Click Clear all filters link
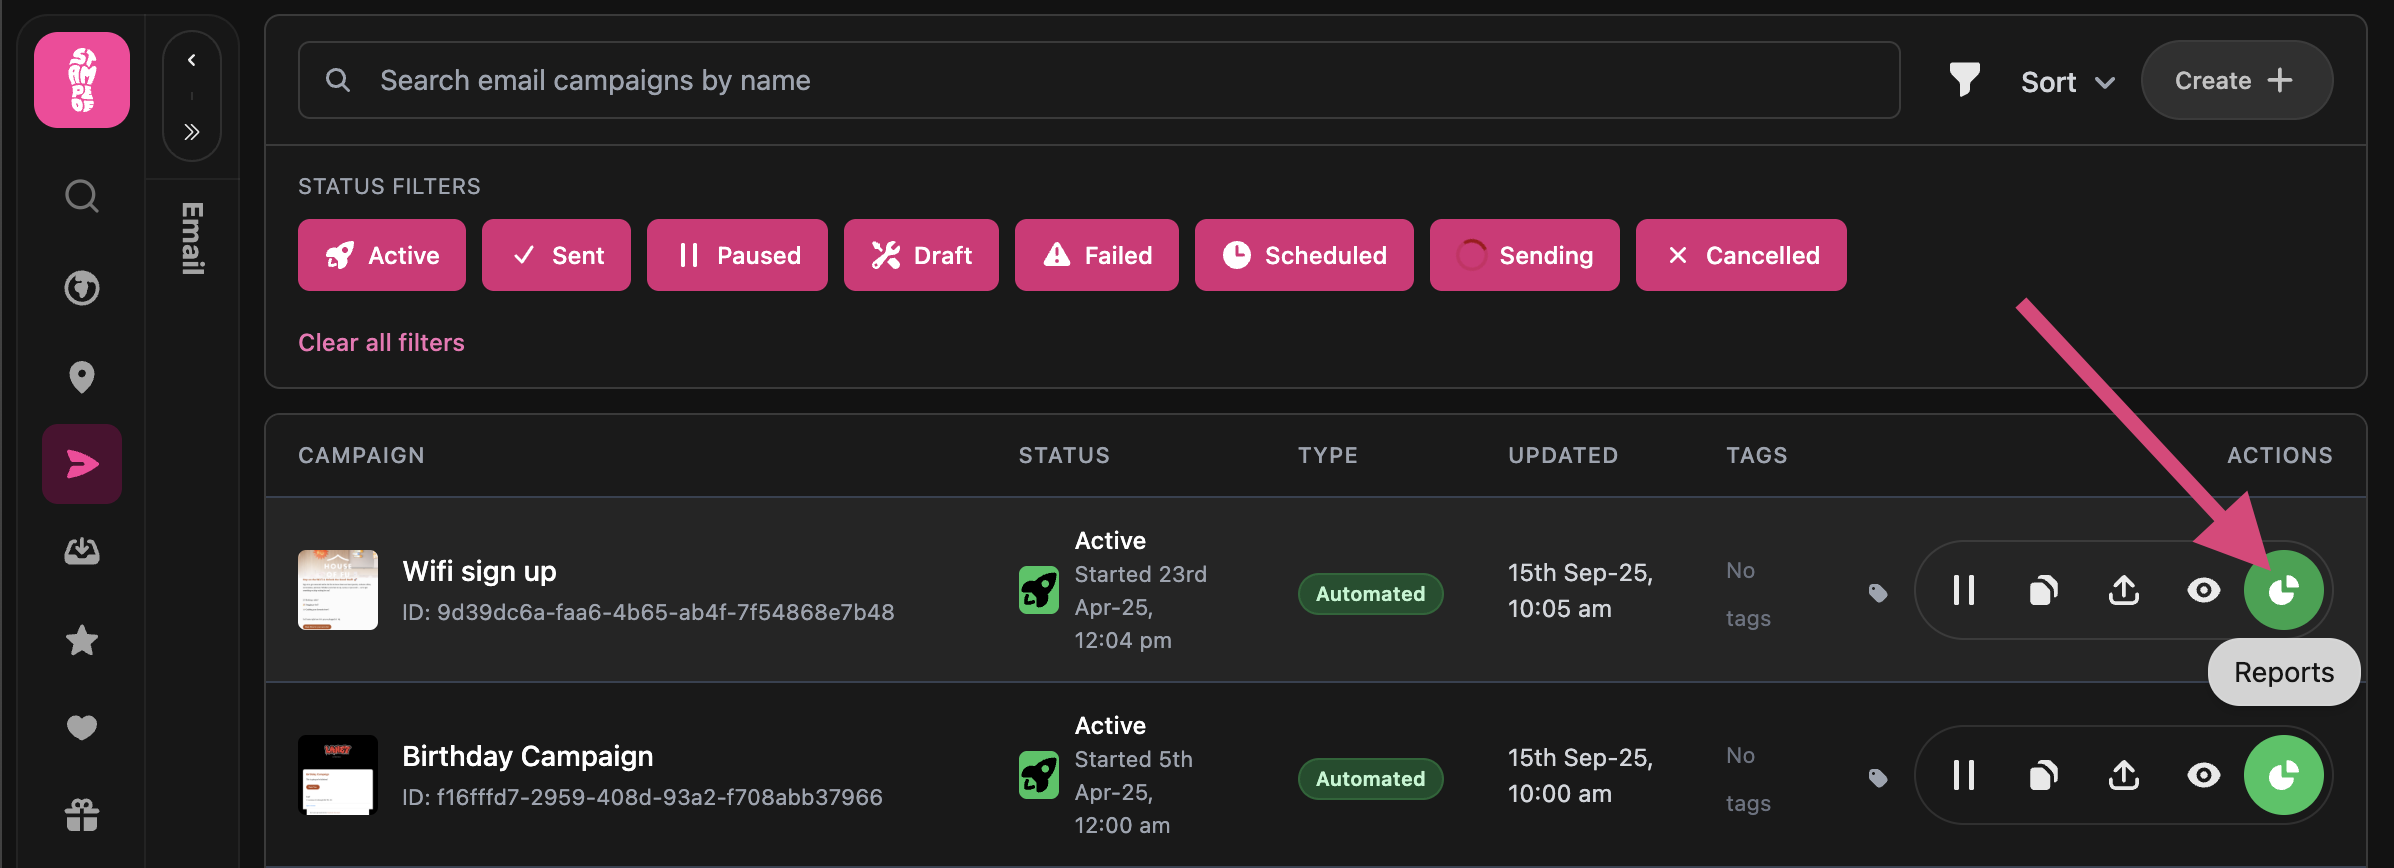This screenshot has height=868, width=2394. pyautogui.click(x=381, y=343)
